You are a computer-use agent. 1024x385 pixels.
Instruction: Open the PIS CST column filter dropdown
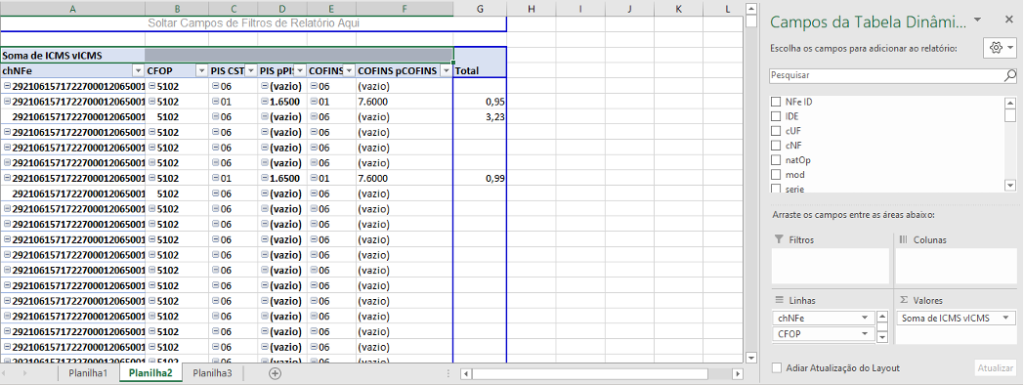click(251, 70)
